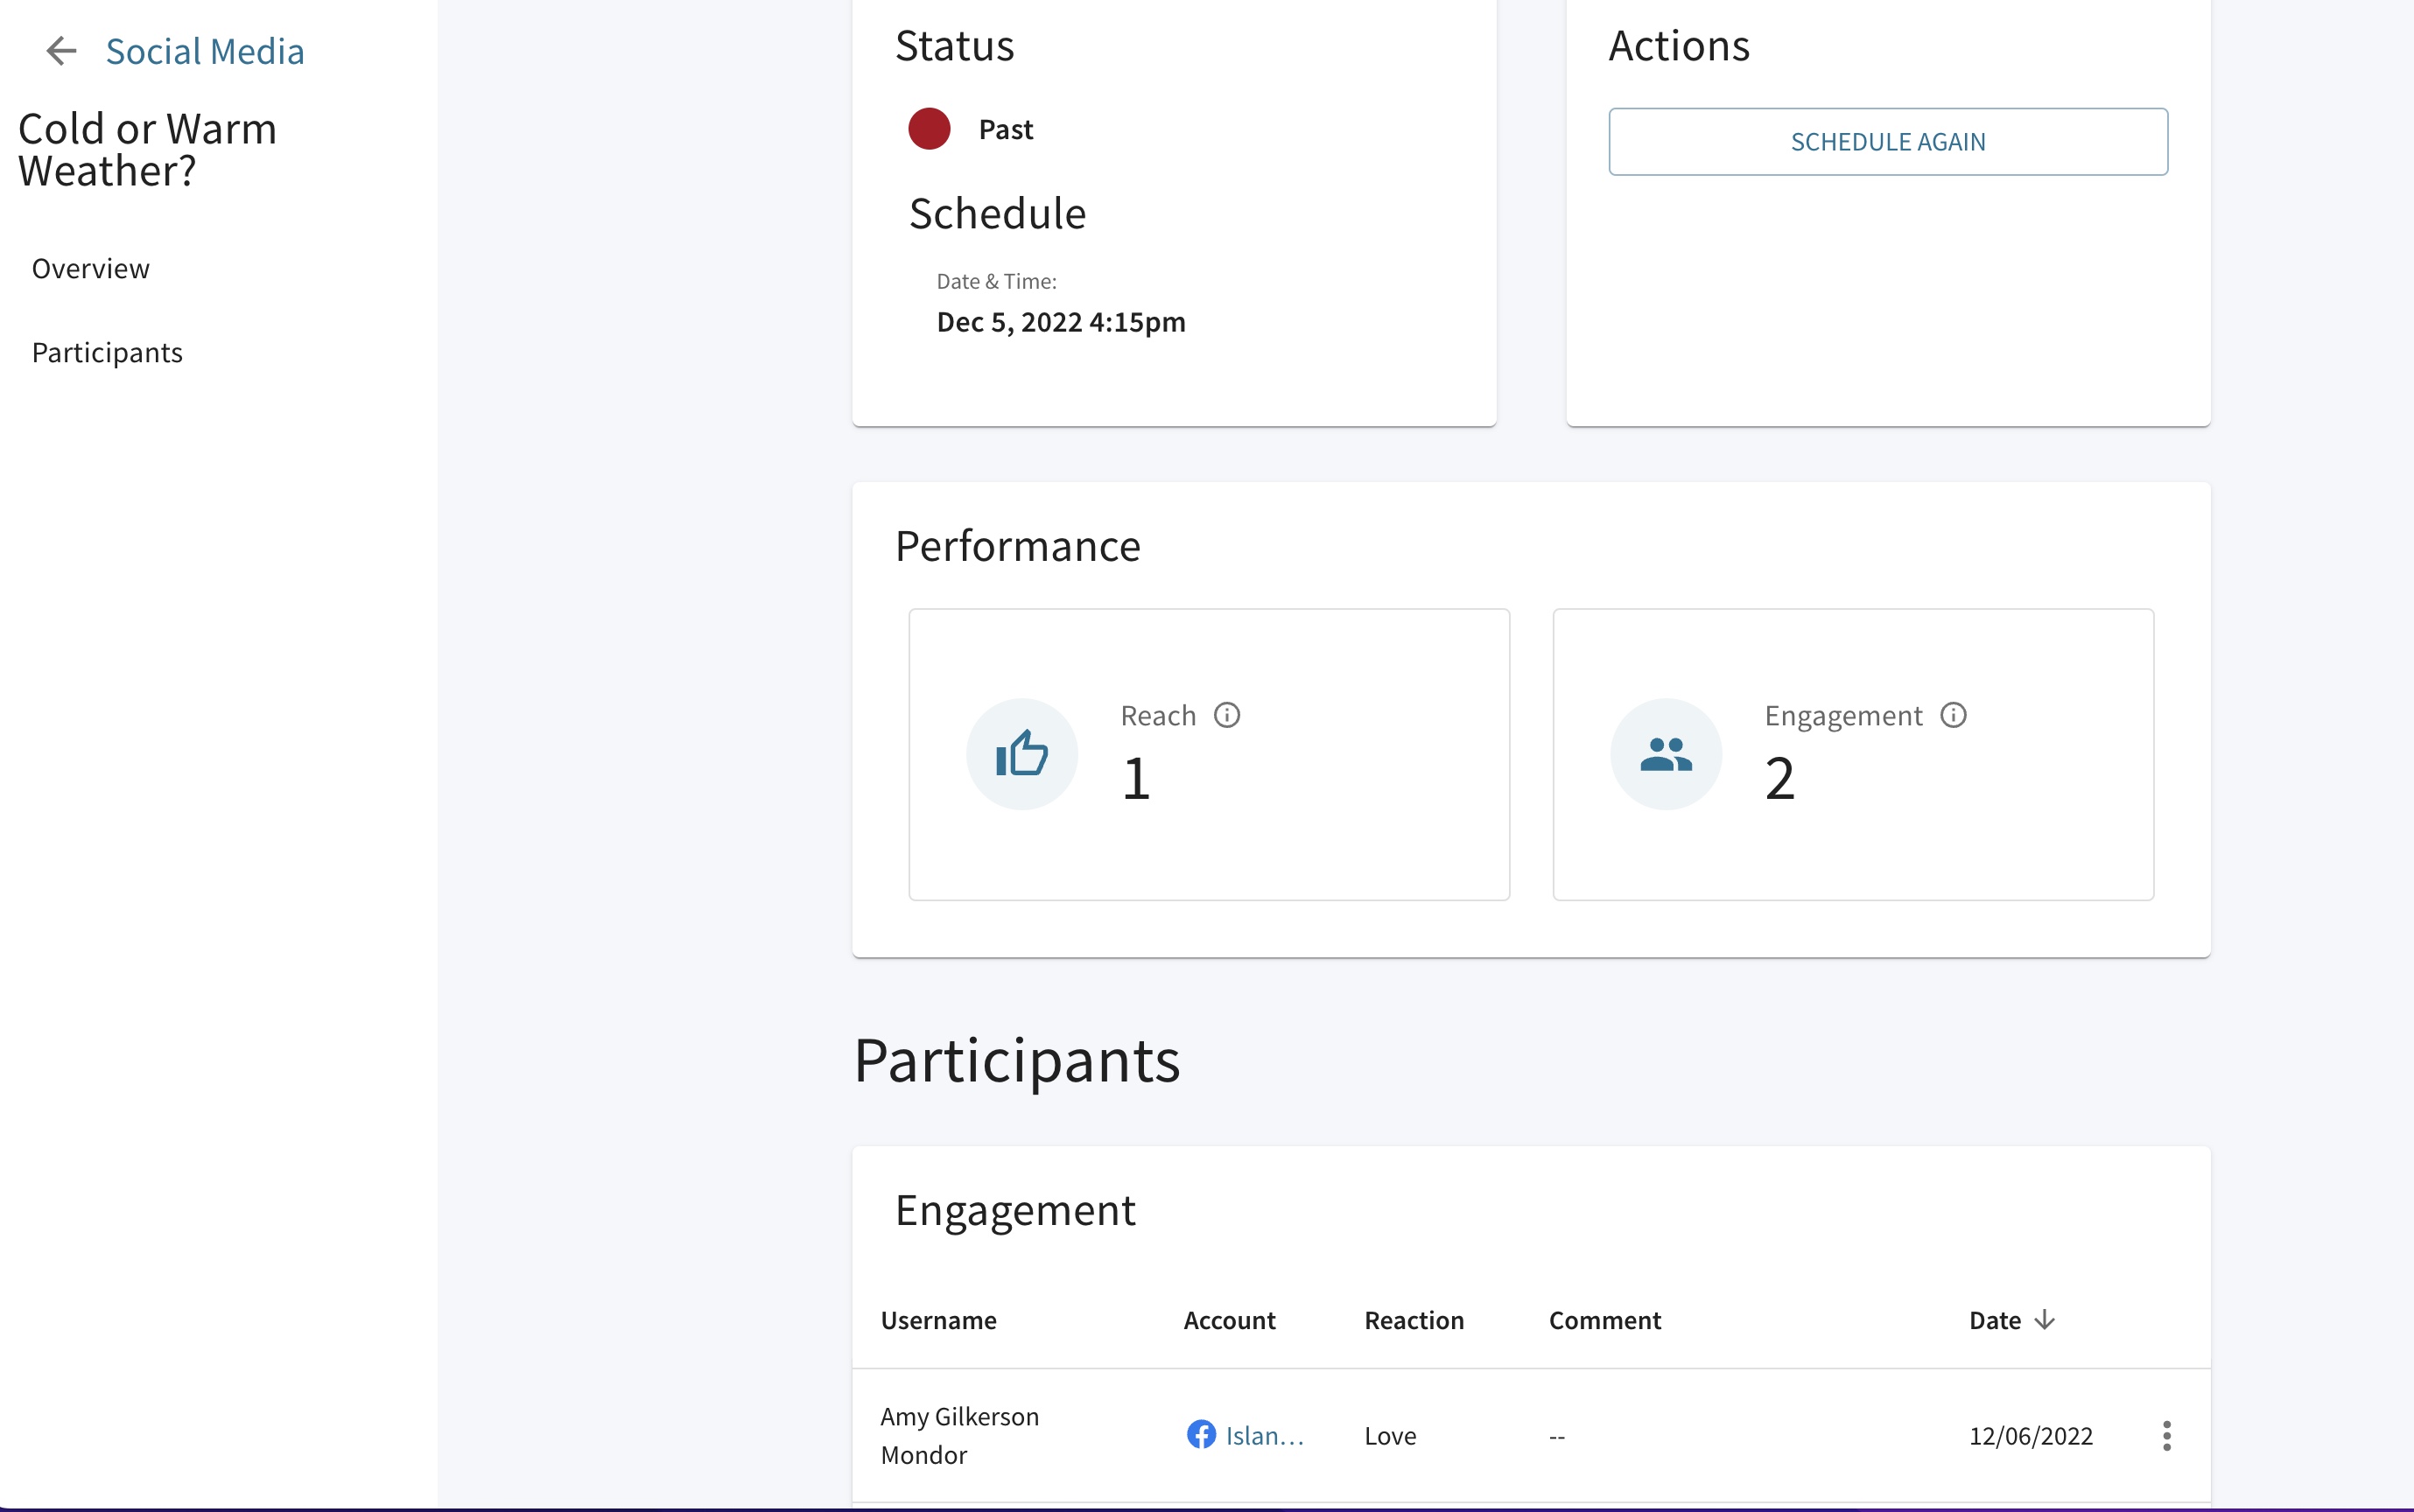Sort by Date column arrow
The height and width of the screenshot is (1512, 2414).
point(2044,1320)
